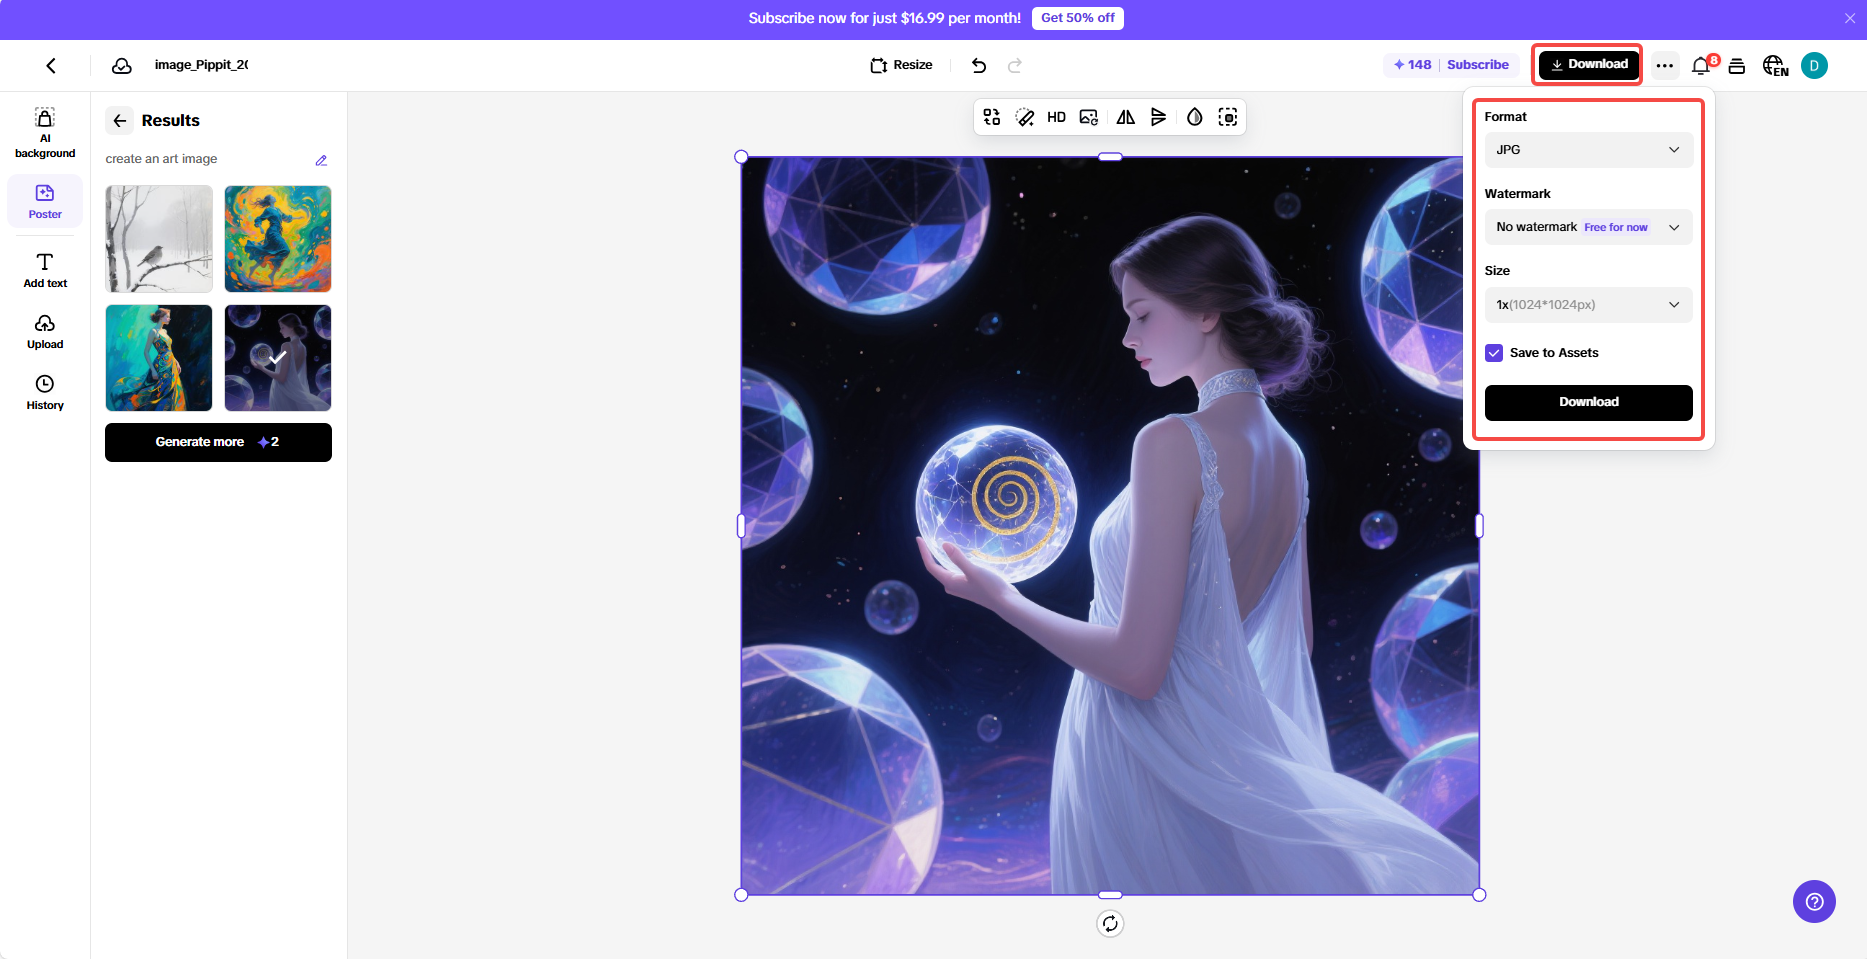Click the regenerate image icon
1867x959 pixels.
(1089, 117)
